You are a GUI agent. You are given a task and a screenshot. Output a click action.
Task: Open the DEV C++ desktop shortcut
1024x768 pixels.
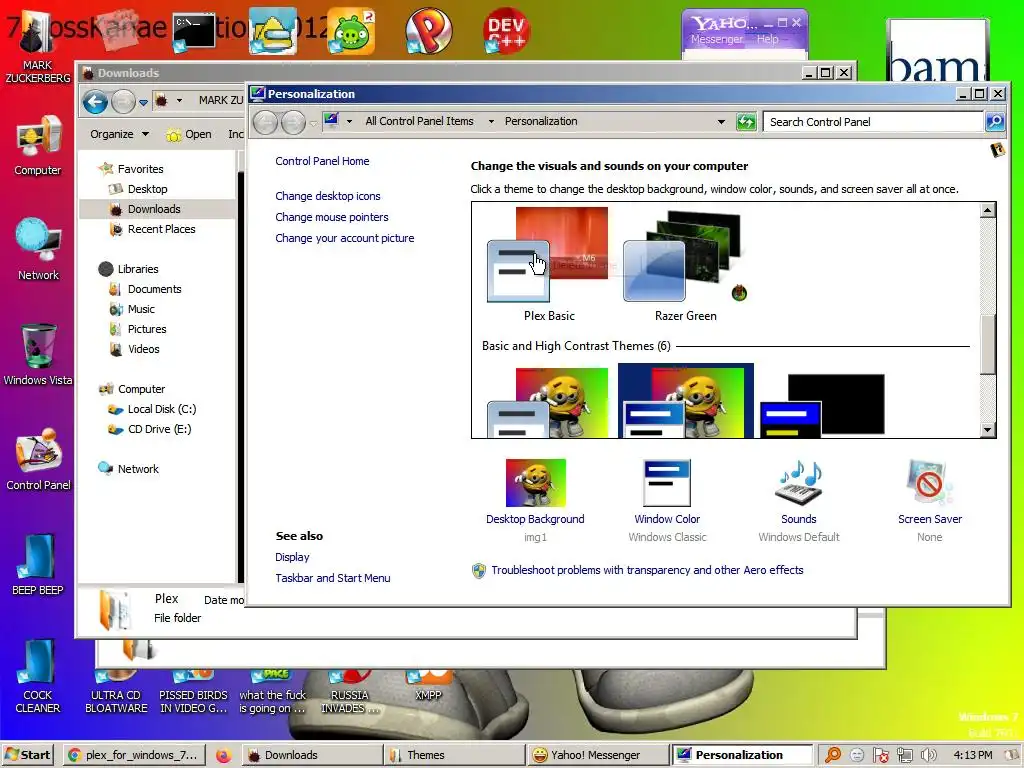tap(506, 31)
